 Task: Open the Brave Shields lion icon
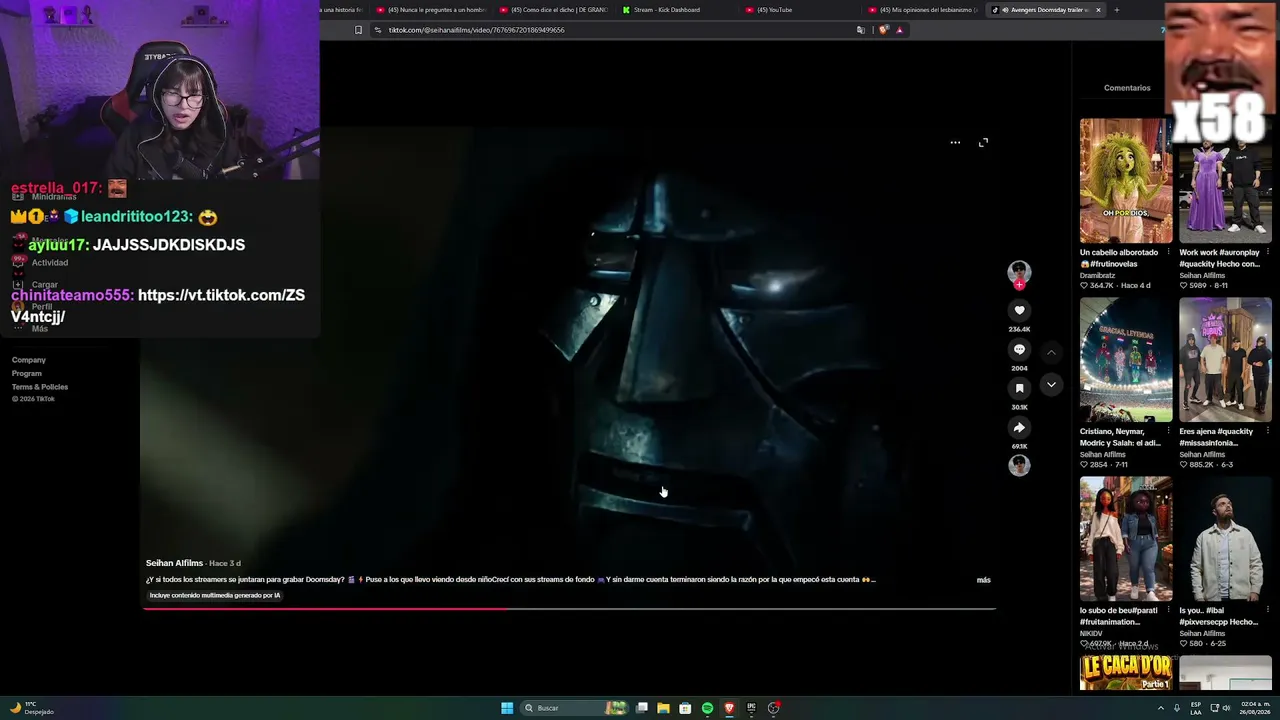pos(884,30)
